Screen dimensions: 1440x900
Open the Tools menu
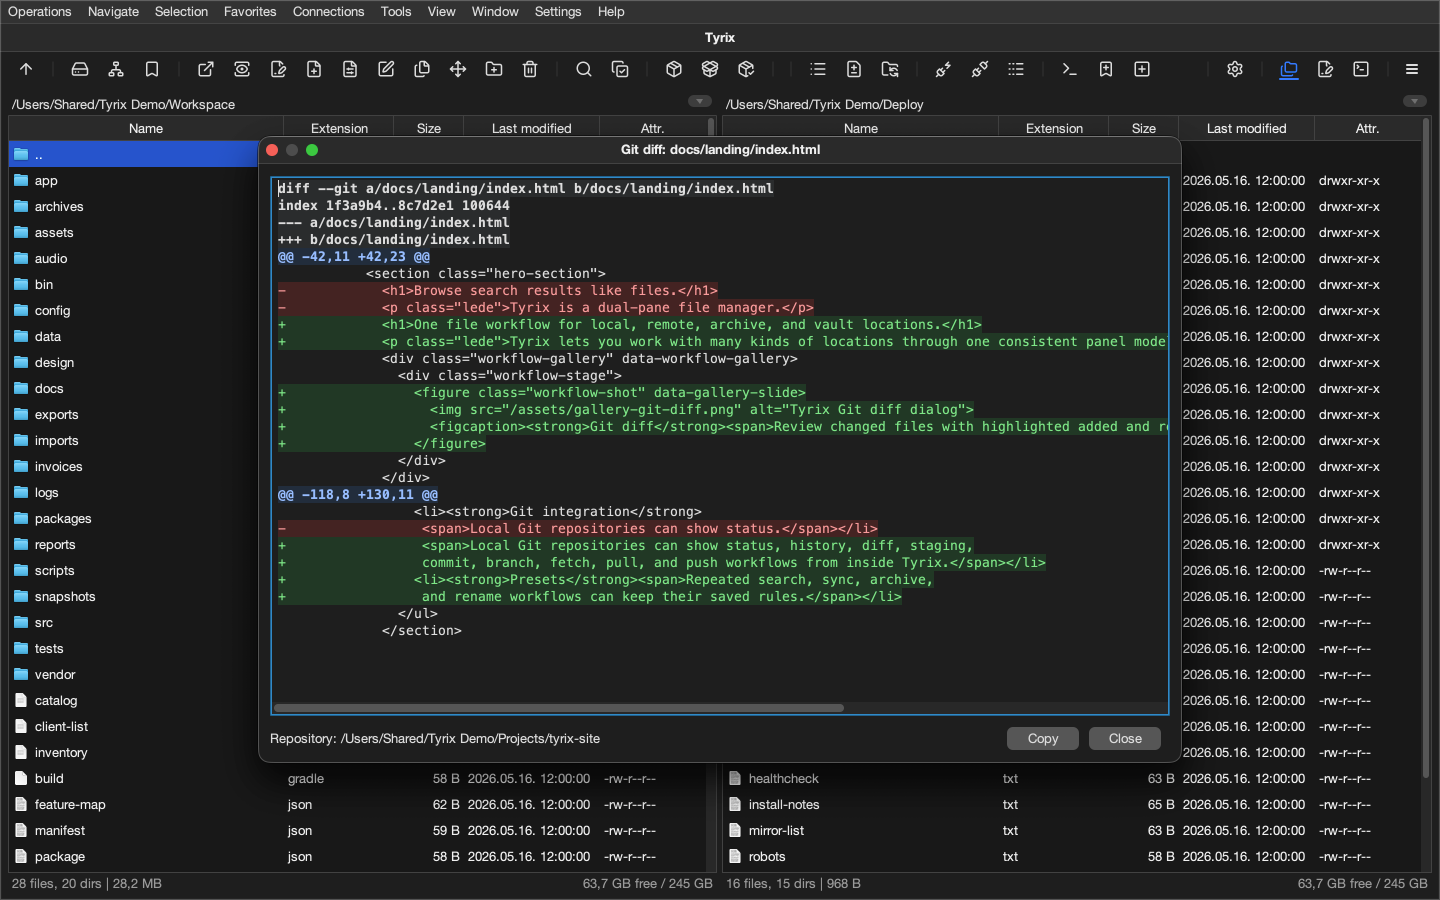click(x=396, y=12)
